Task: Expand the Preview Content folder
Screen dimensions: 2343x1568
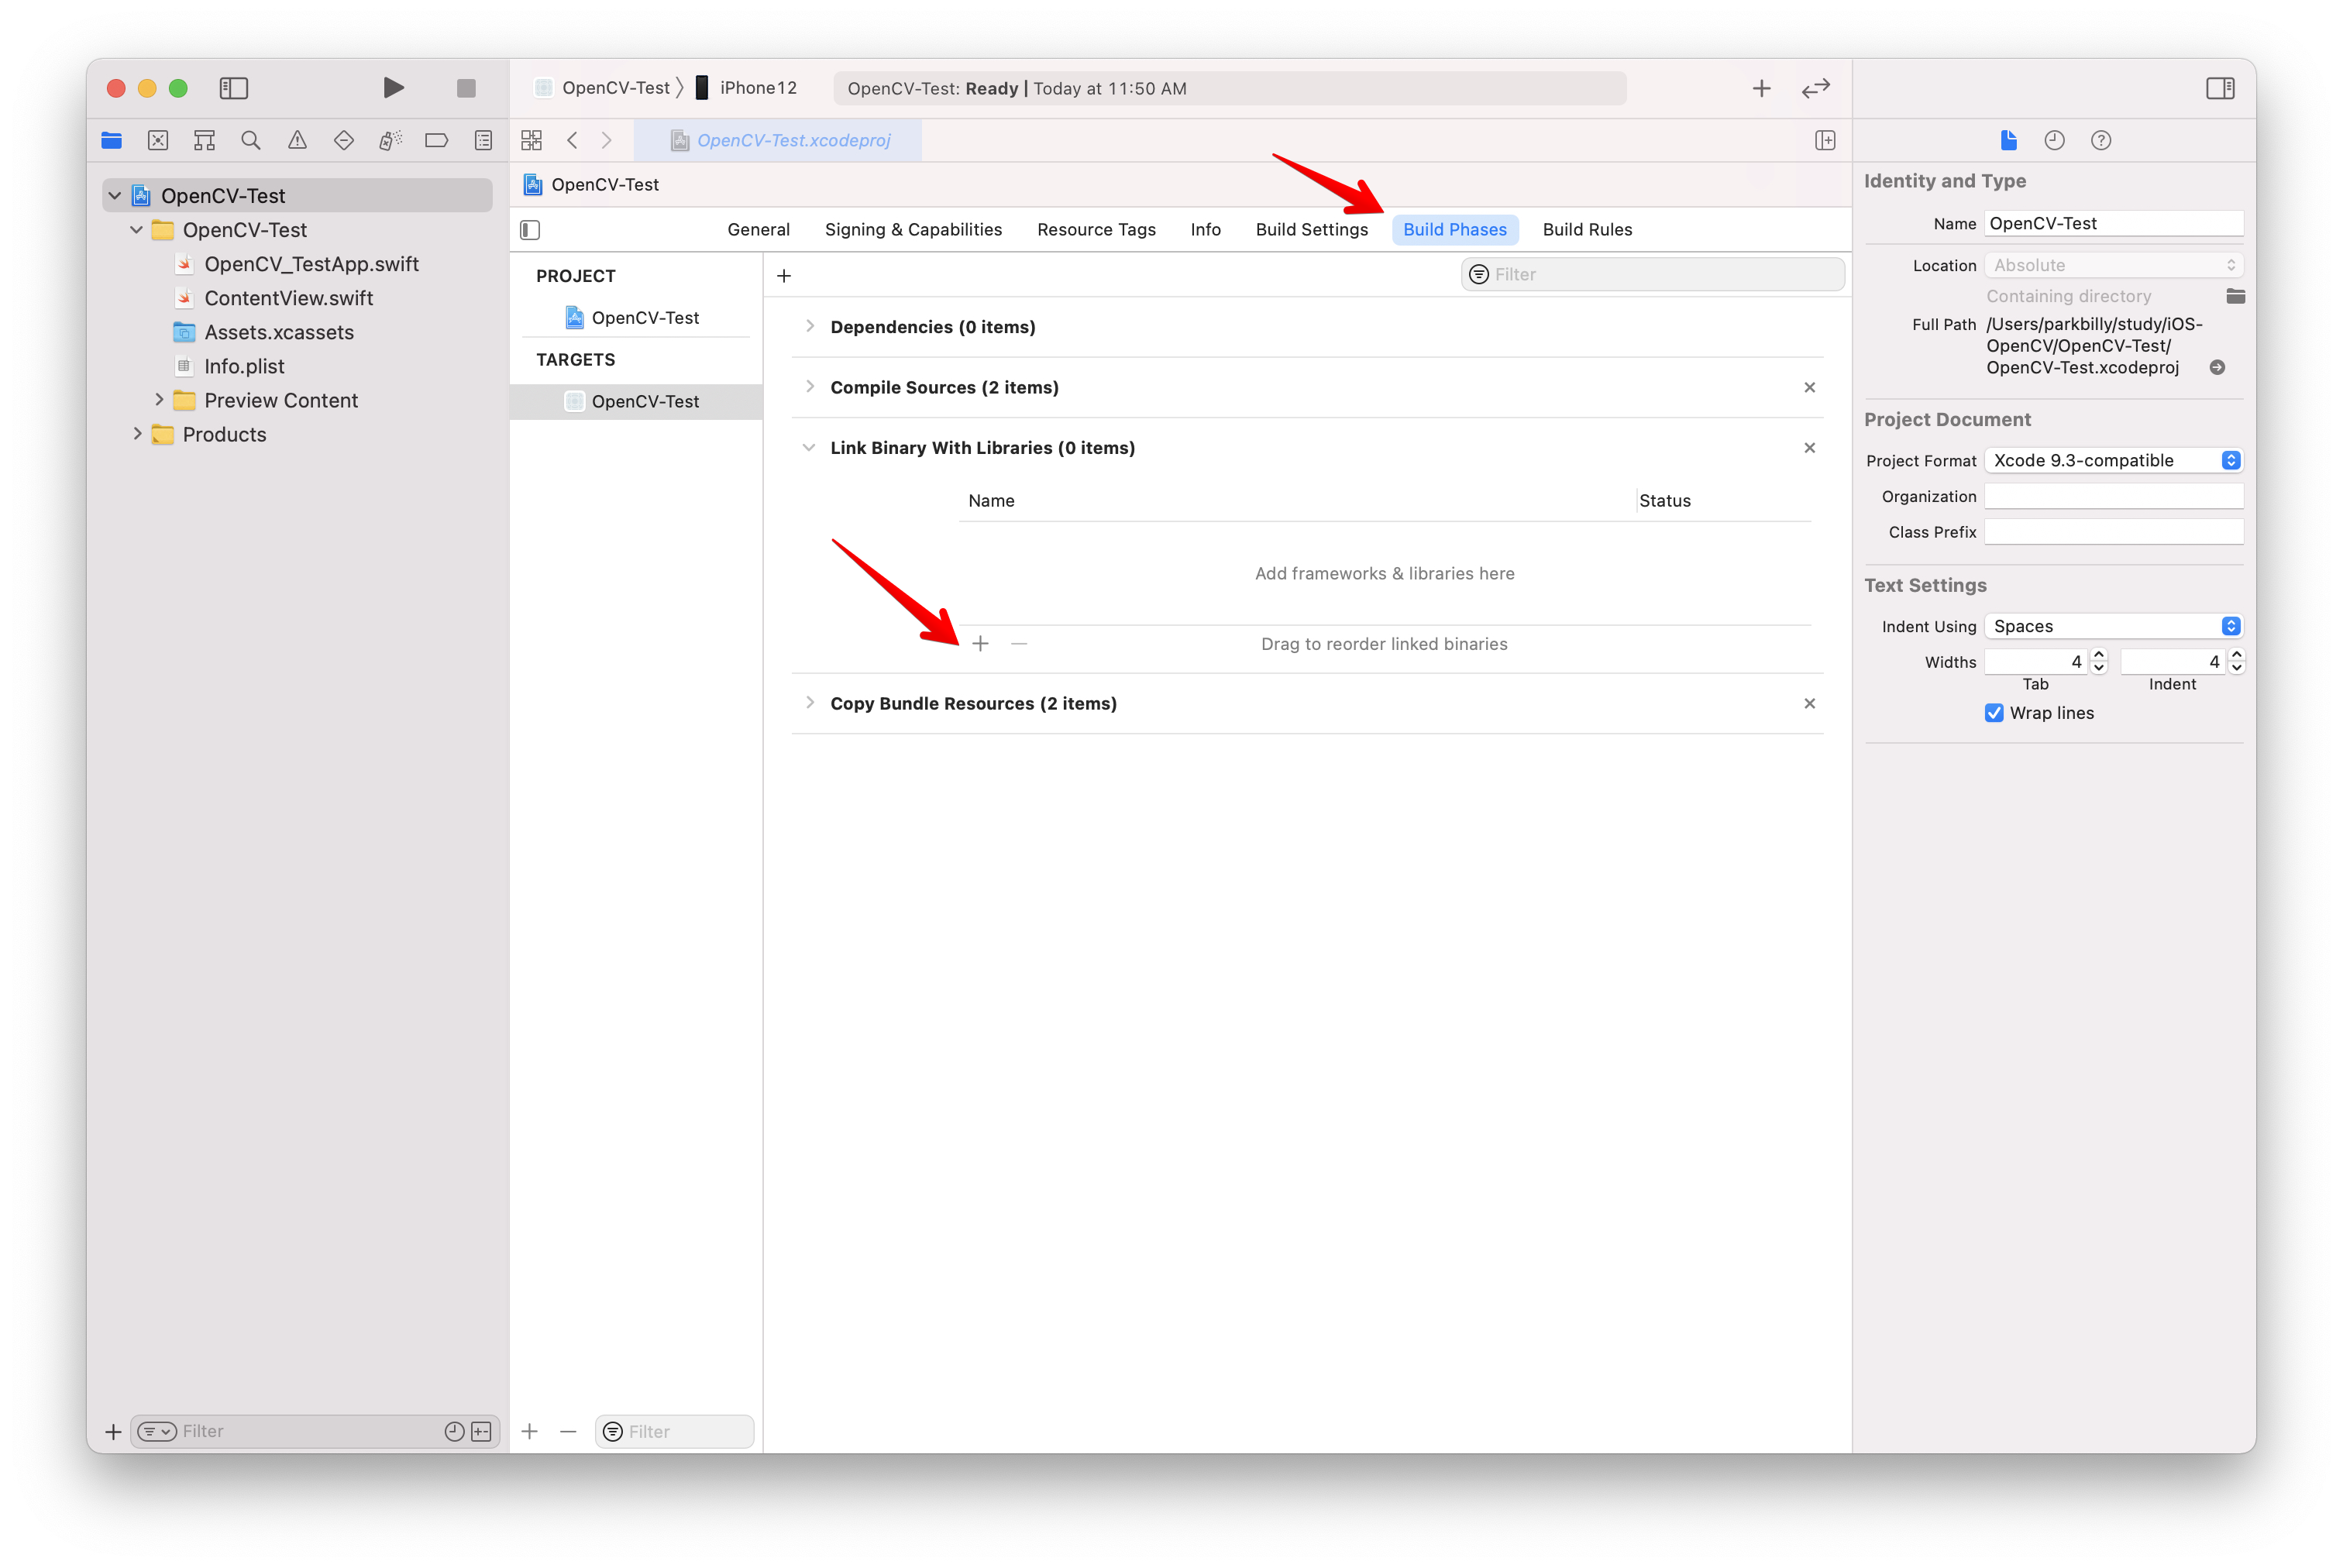Action: coord(159,400)
